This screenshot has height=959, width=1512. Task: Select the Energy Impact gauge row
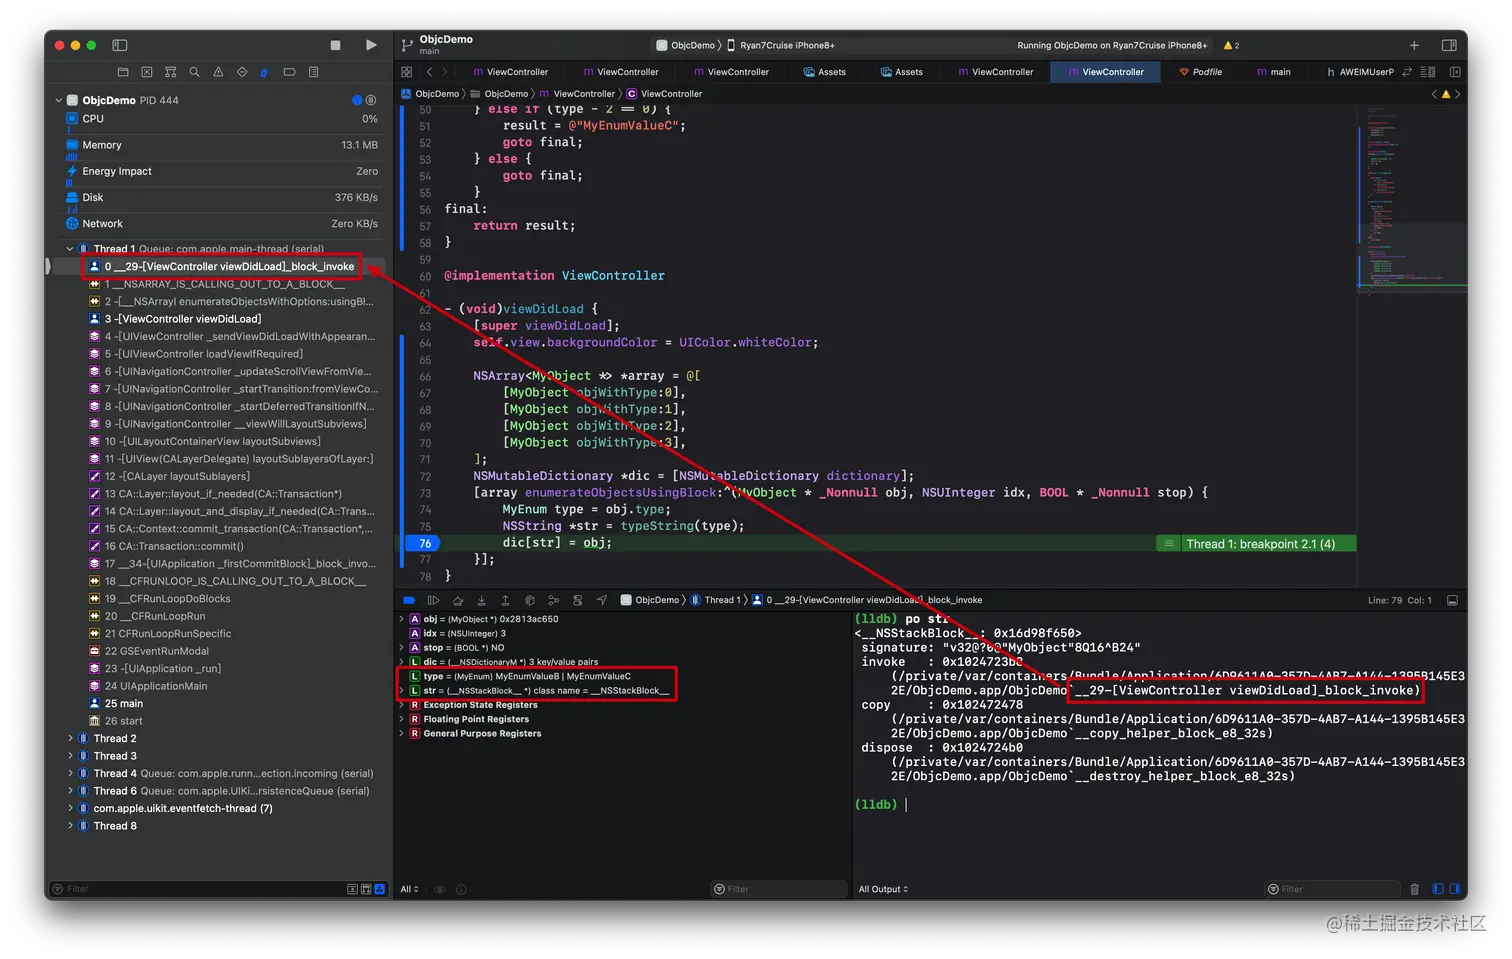tap(222, 172)
